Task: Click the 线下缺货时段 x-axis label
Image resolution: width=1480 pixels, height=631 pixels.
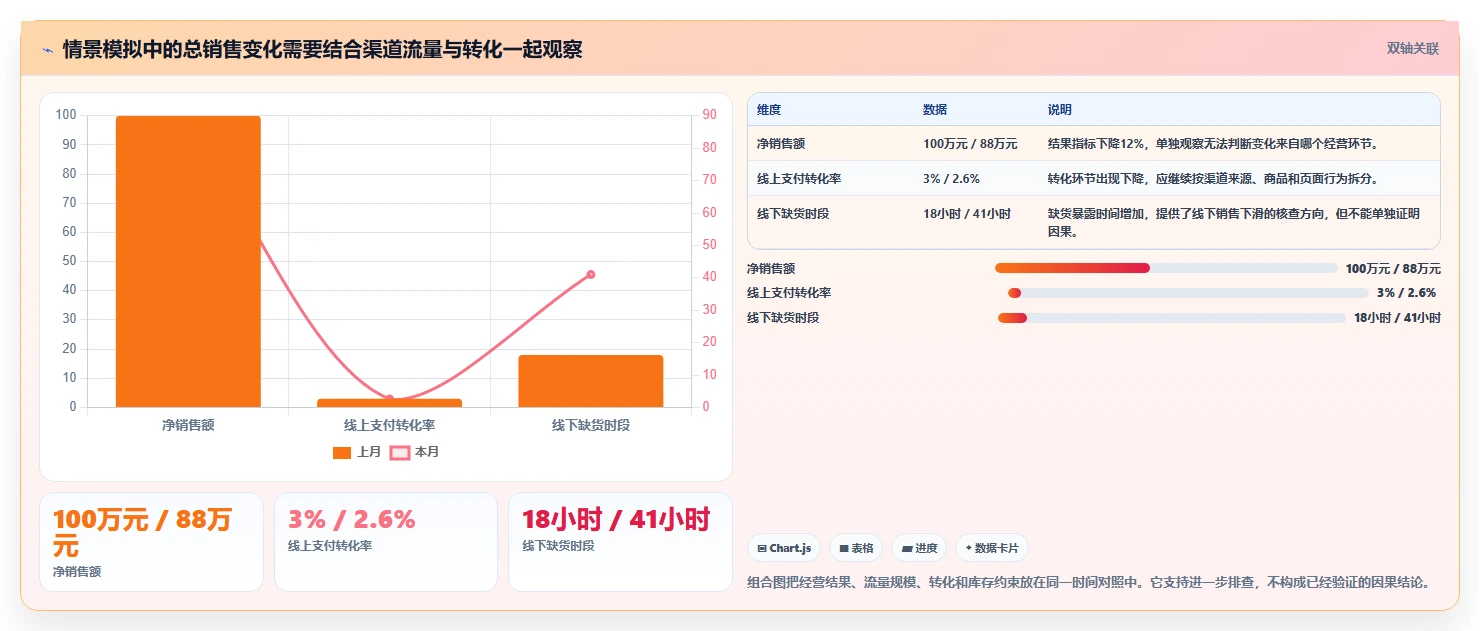Action: click(591, 425)
